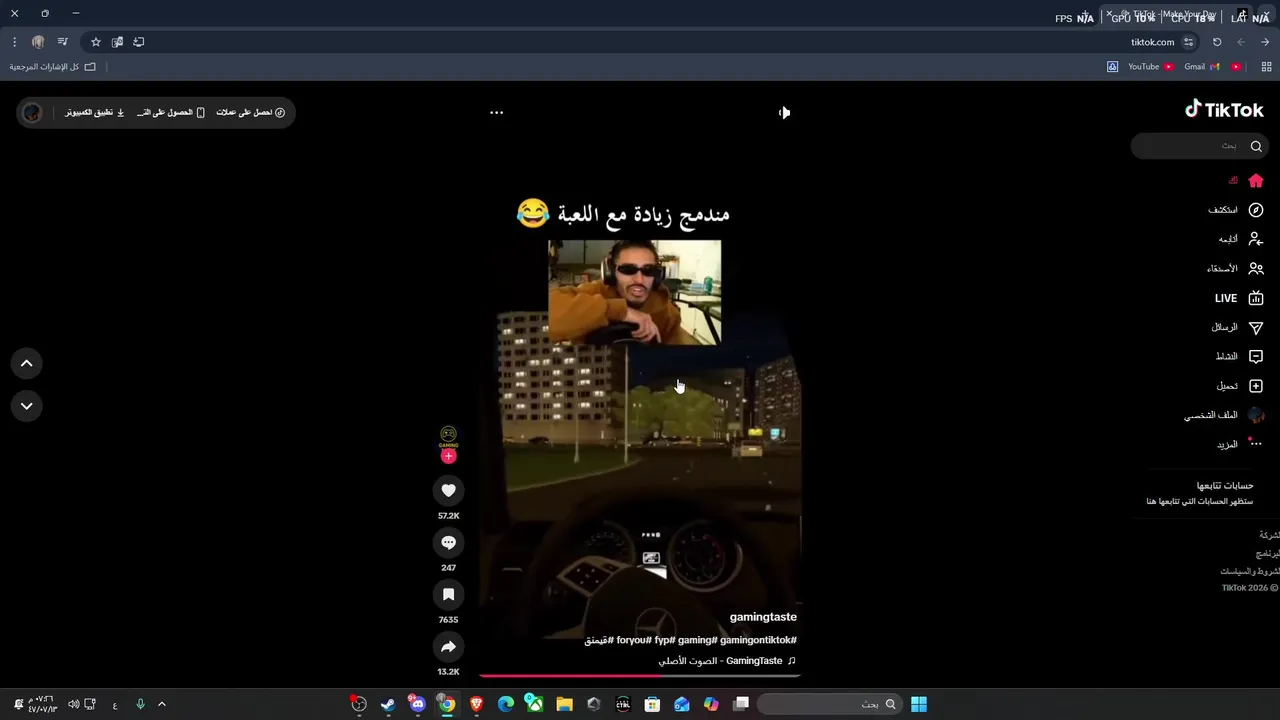Open the account avatar in top-left pill
The height and width of the screenshot is (720, 1280).
(x=32, y=112)
